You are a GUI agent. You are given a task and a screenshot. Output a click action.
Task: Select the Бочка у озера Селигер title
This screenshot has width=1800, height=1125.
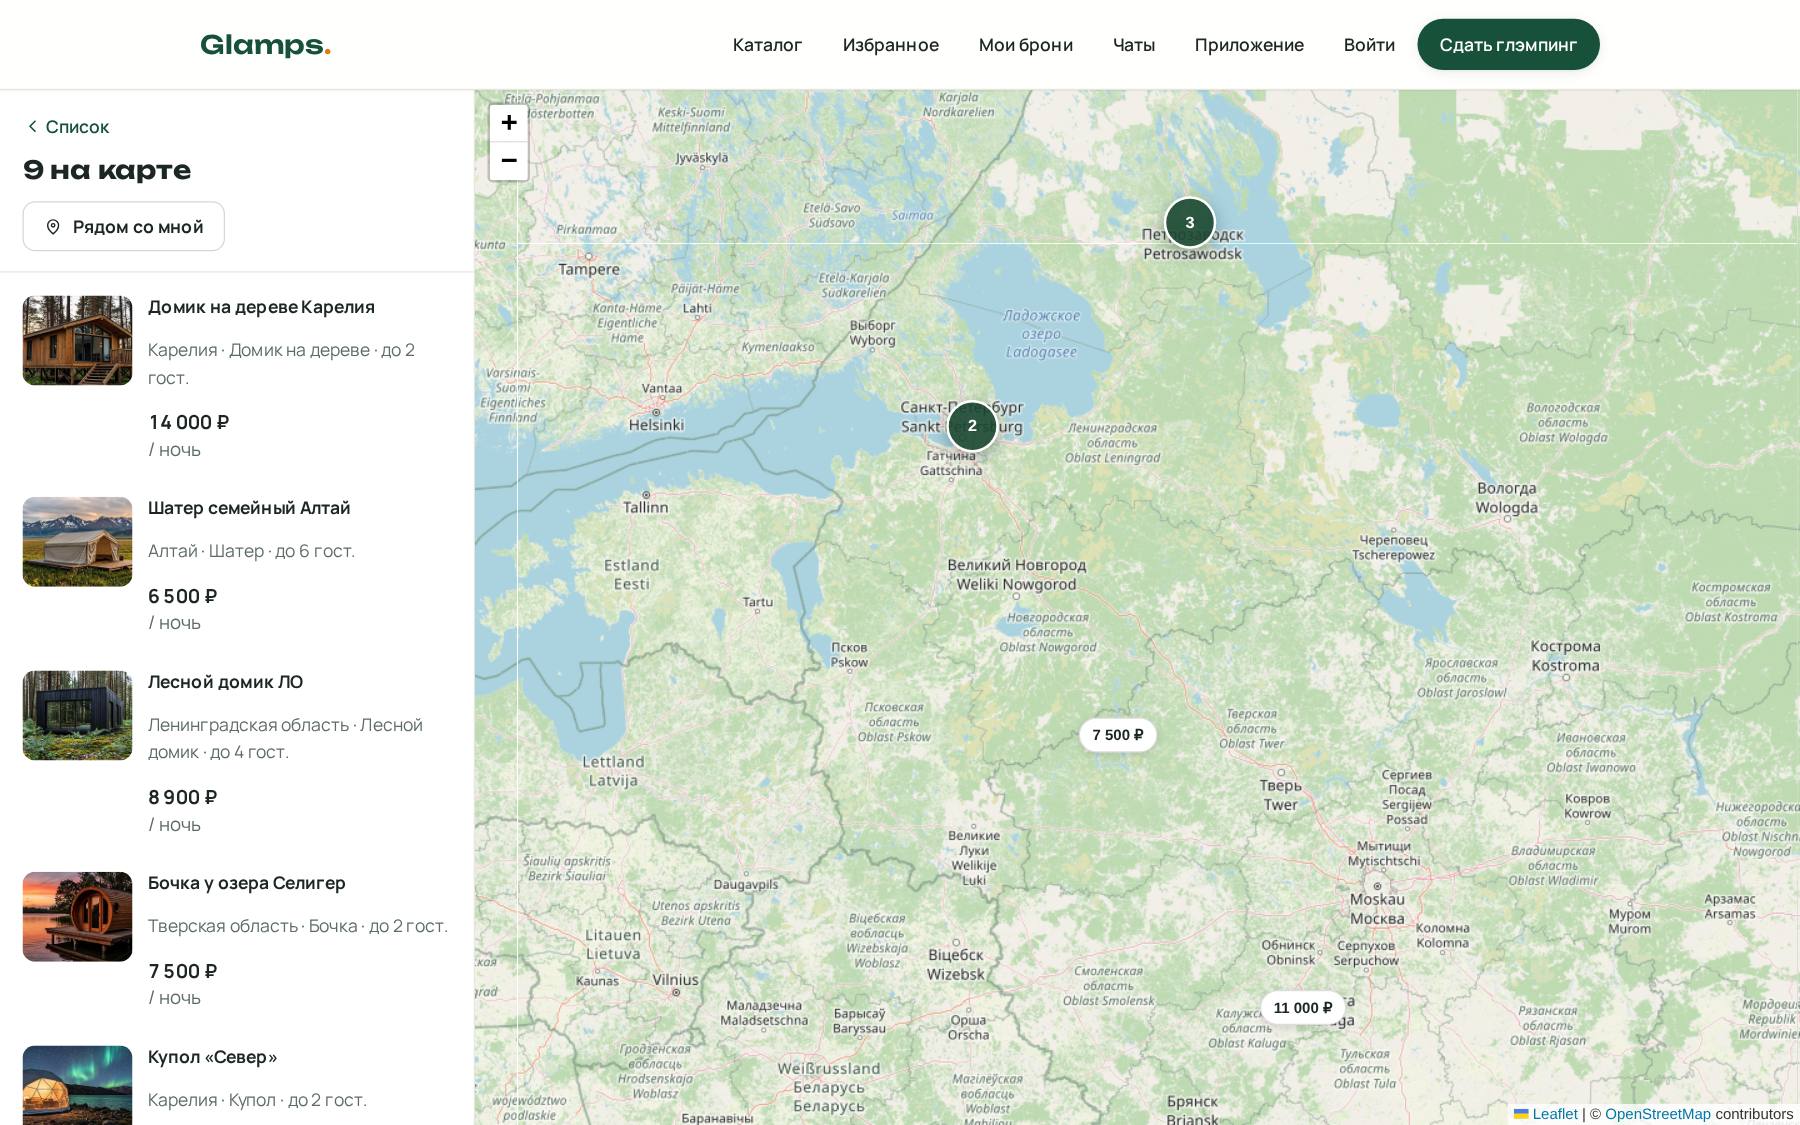[x=246, y=883]
